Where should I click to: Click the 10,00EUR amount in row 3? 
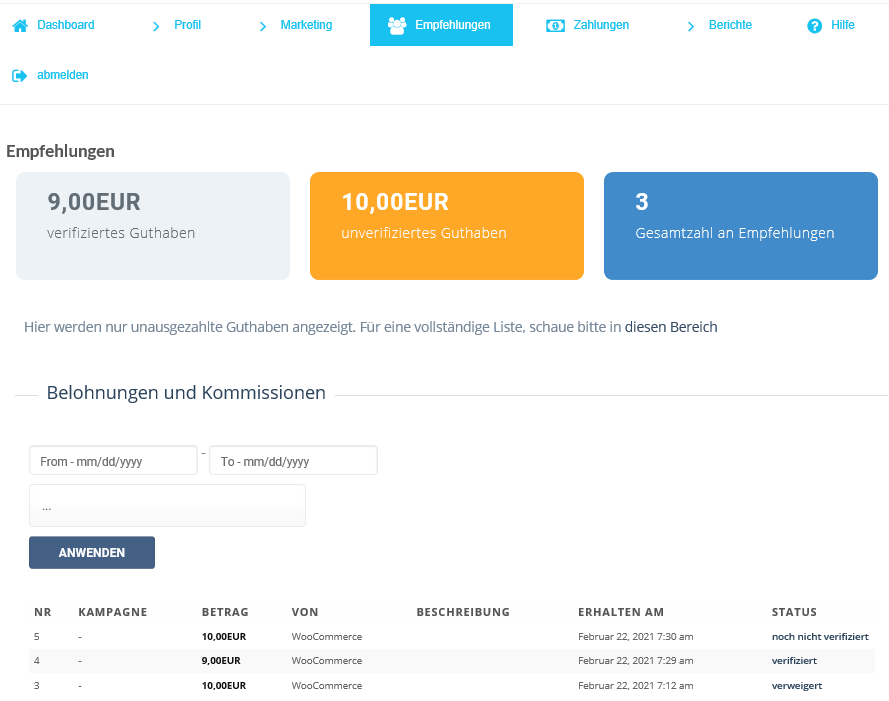coord(224,686)
